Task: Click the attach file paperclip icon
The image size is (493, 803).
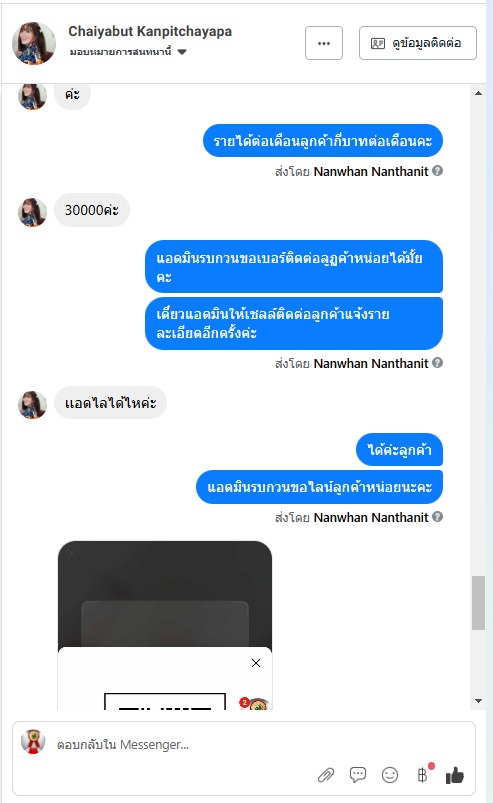Action: pos(326,775)
